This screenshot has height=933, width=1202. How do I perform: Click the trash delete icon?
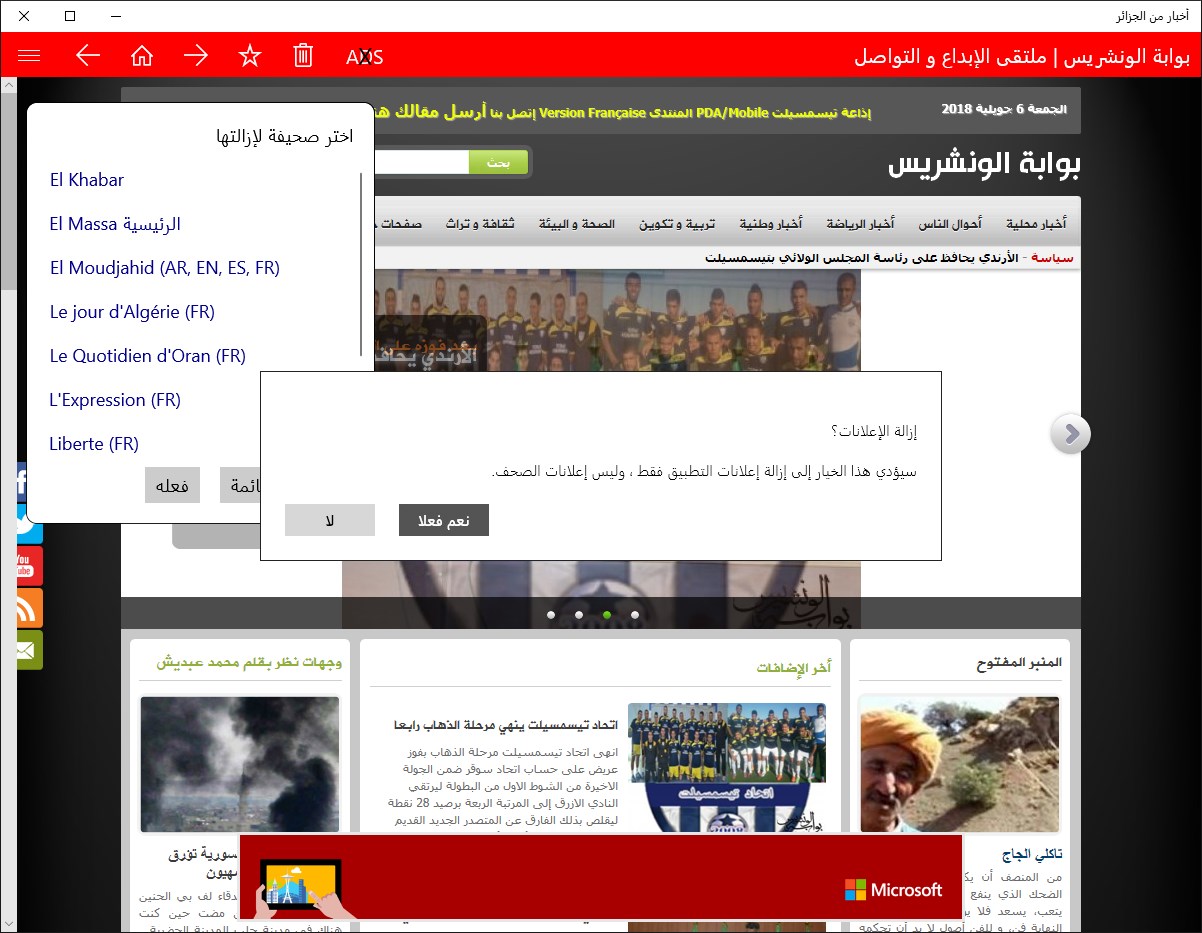(303, 56)
